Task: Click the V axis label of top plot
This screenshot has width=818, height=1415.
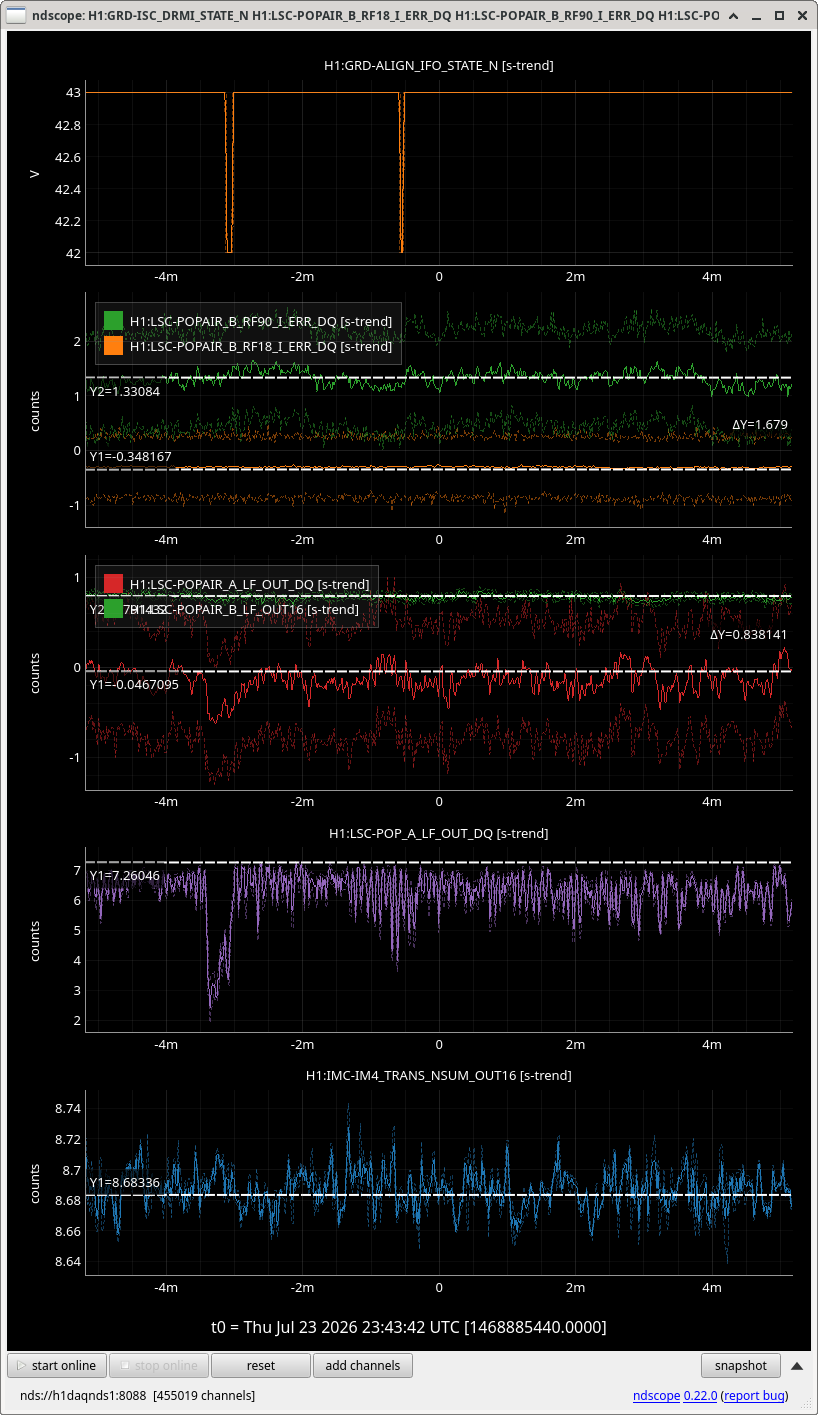Action: click(x=35, y=173)
